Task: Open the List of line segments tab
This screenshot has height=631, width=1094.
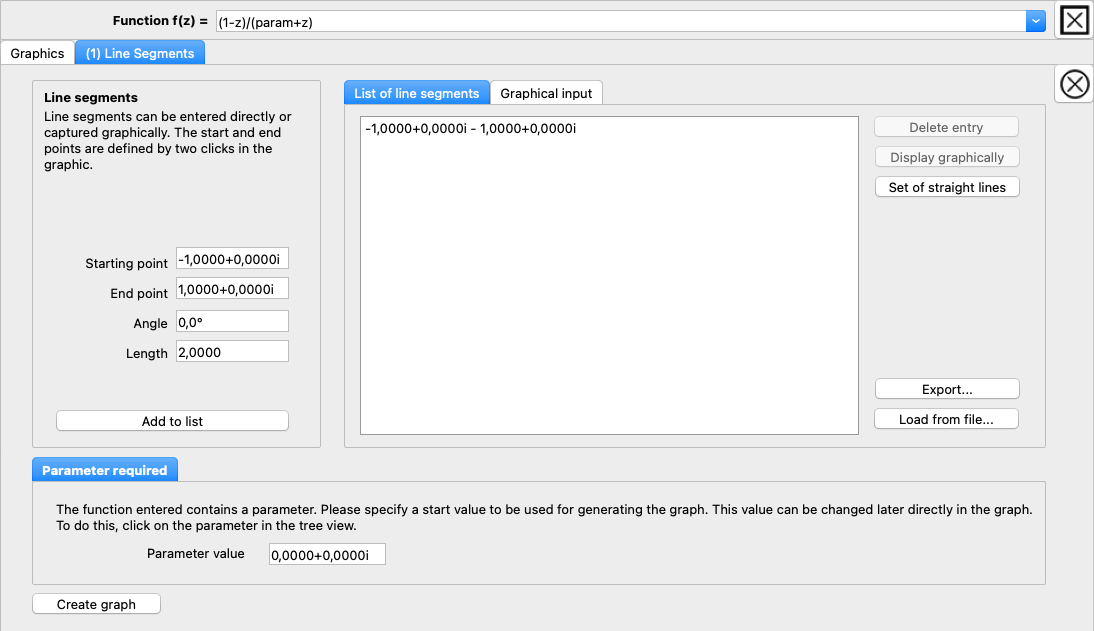Action: [x=417, y=93]
